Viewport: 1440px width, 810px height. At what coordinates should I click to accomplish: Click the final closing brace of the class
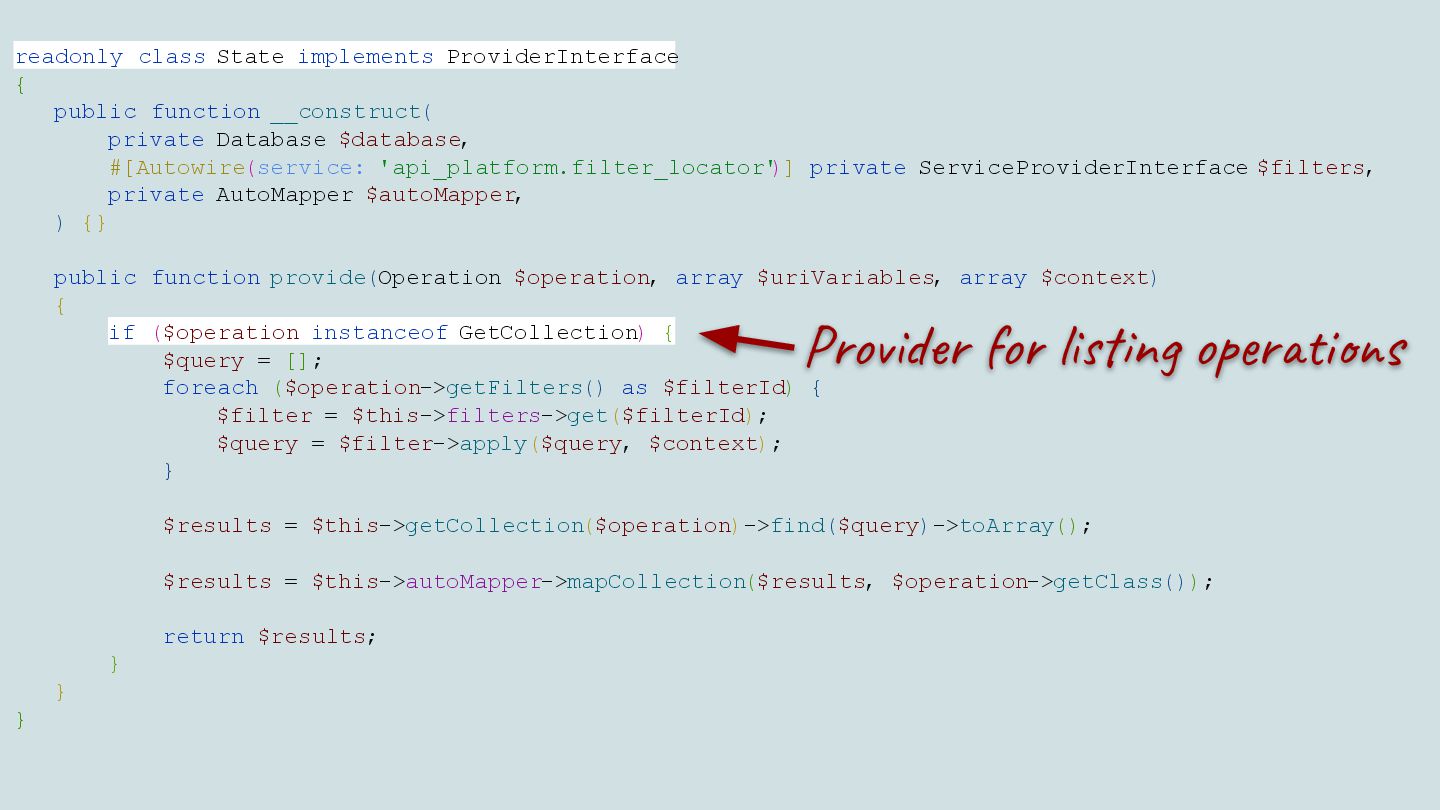point(20,719)
